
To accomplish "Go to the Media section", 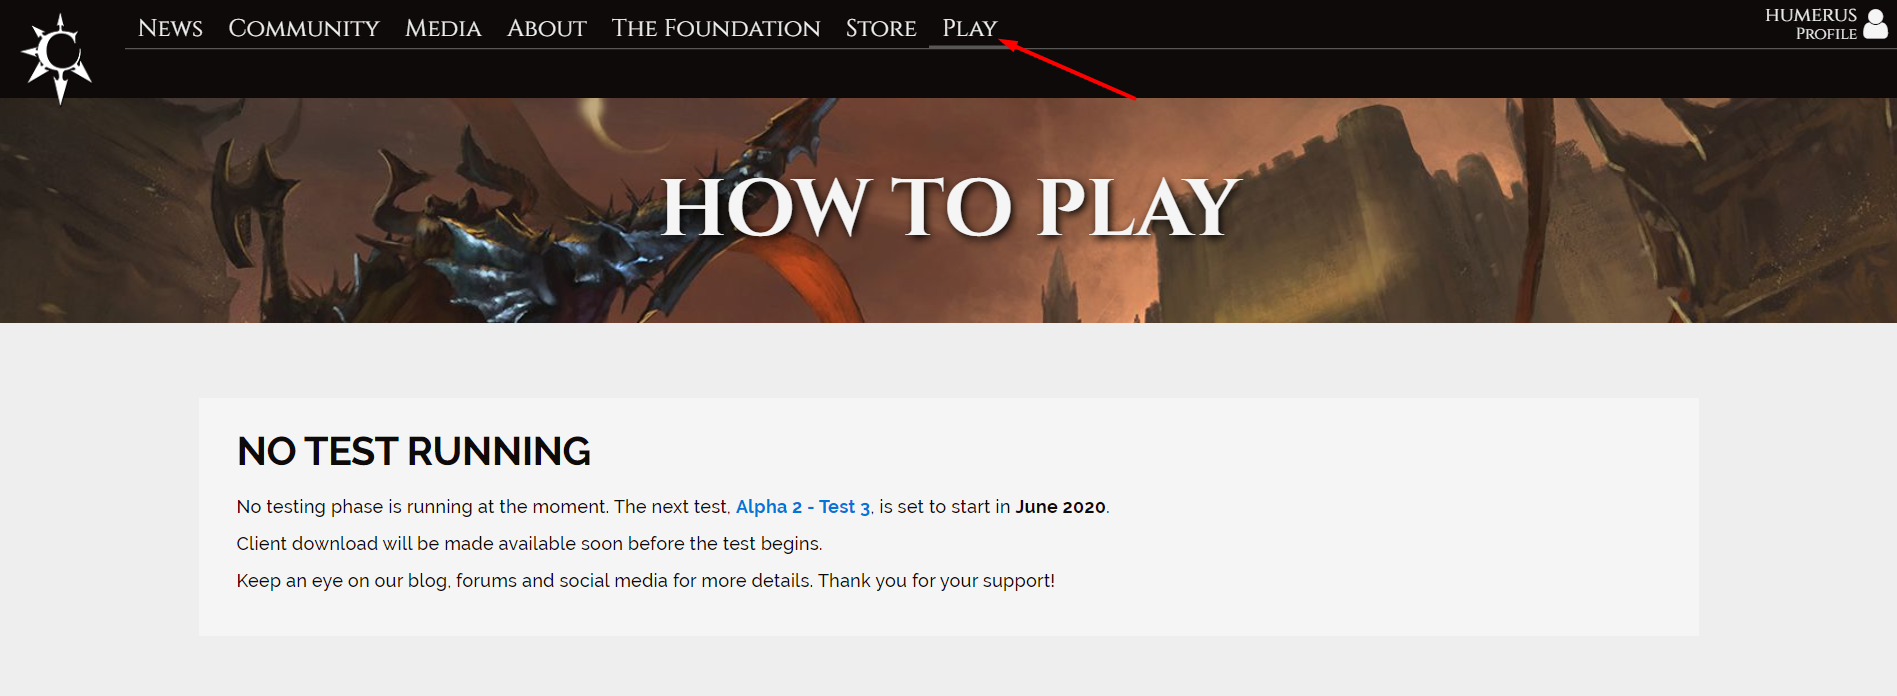I will pyautogui.click(x=443, y=28).
